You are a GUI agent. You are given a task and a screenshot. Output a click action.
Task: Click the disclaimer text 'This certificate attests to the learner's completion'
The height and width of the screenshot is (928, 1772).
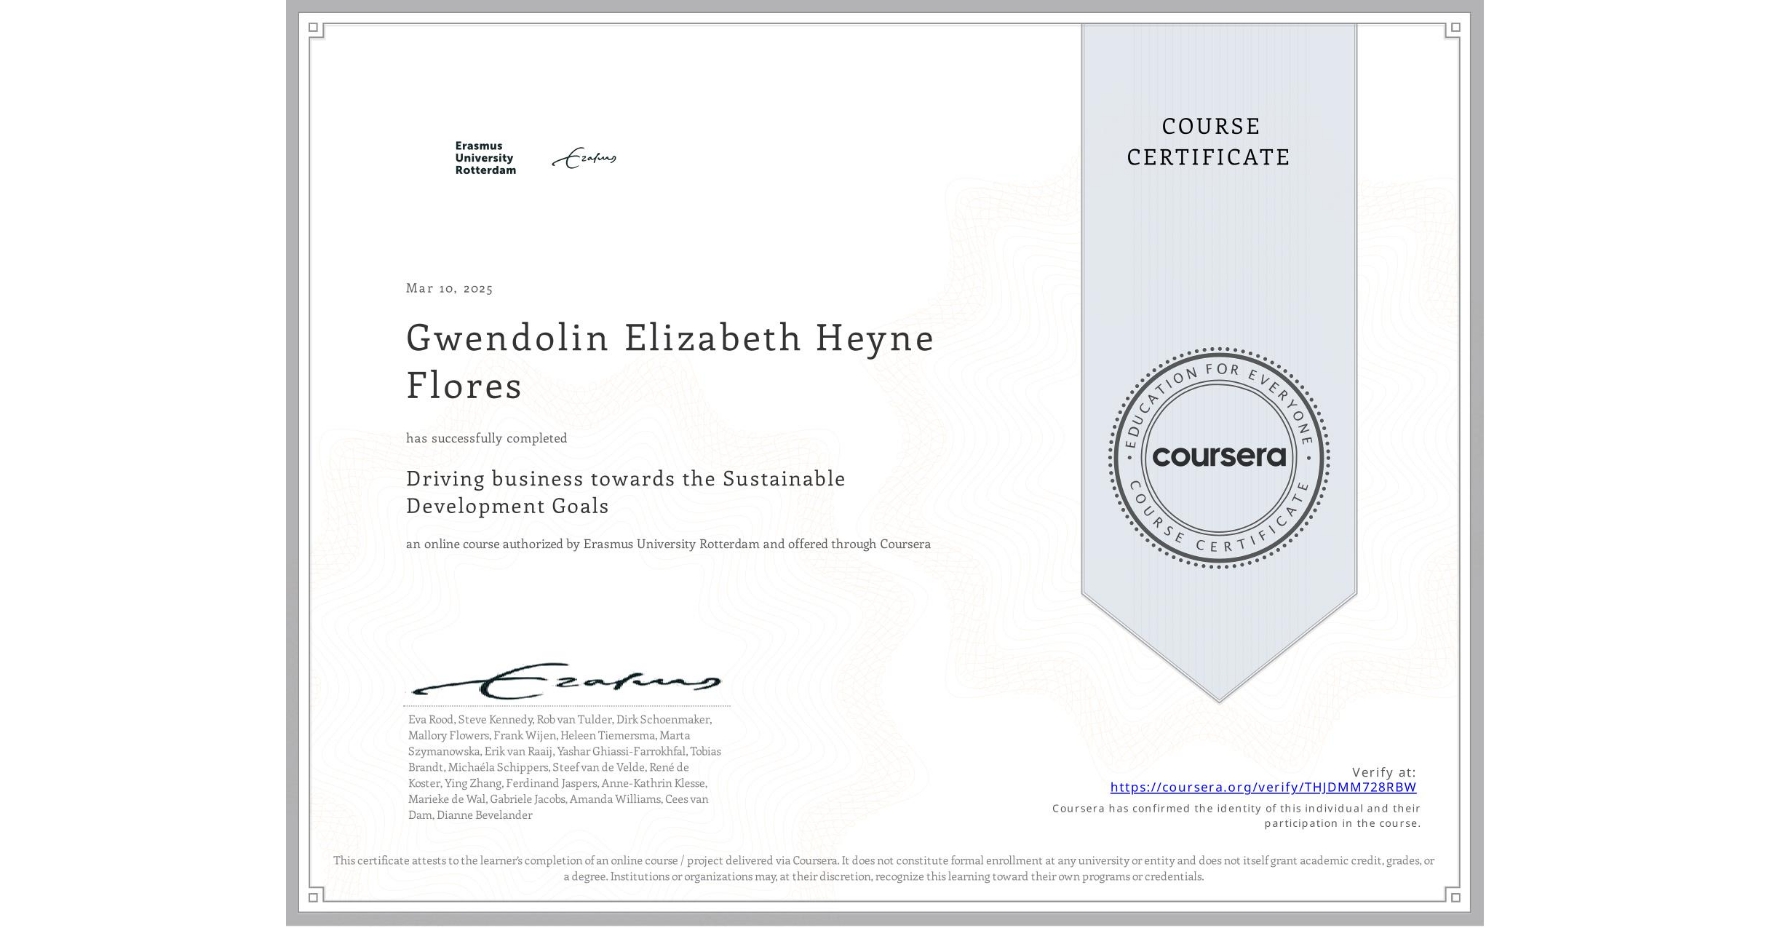pyautogui.click(x=884, y=868)
